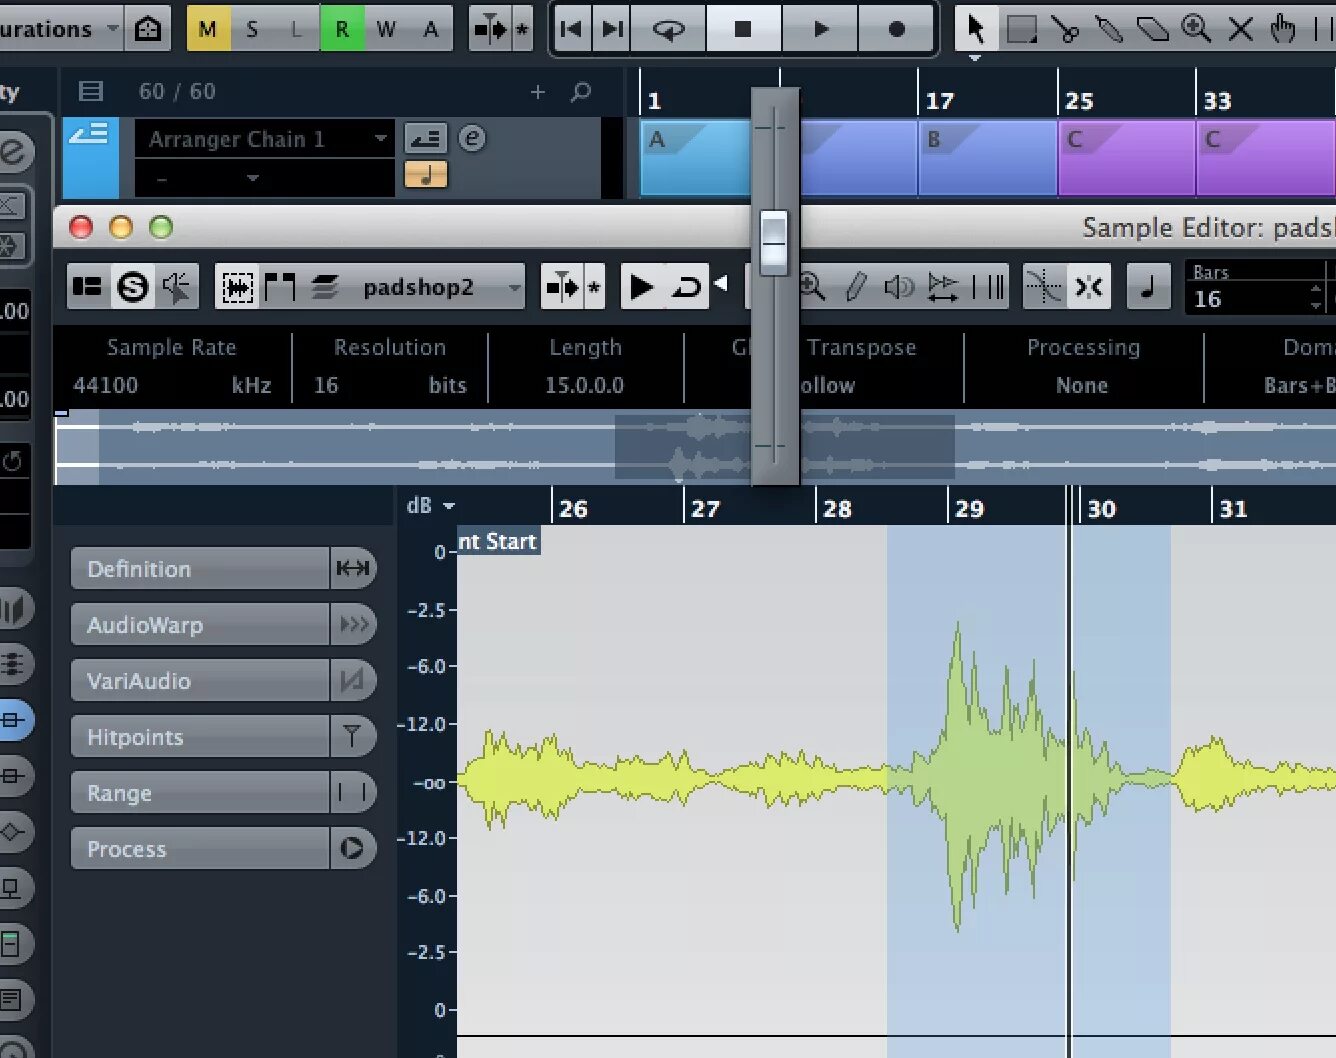This screenshot has width=1336, height=1058.
Task: Toggle Musical Mode with the note icon
Action: coord(1148,287)
